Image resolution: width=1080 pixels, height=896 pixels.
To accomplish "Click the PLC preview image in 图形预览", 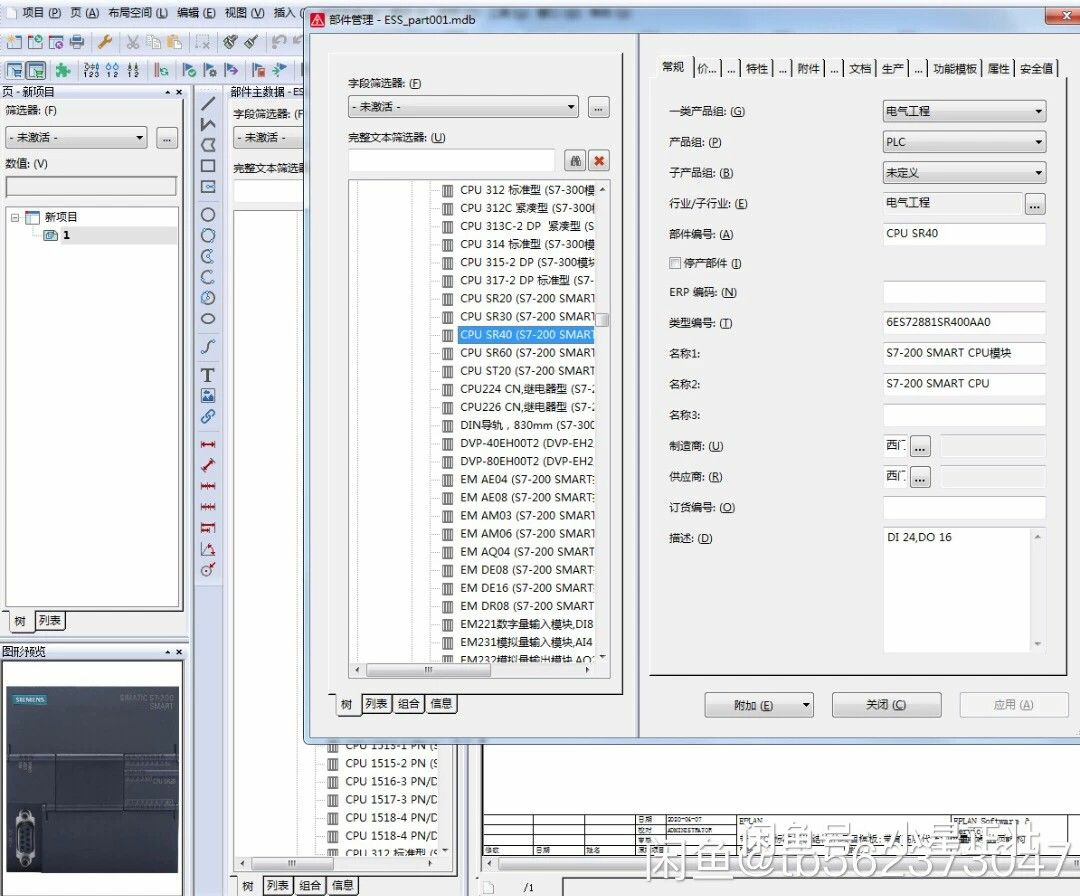I will (x=93, y=779).
